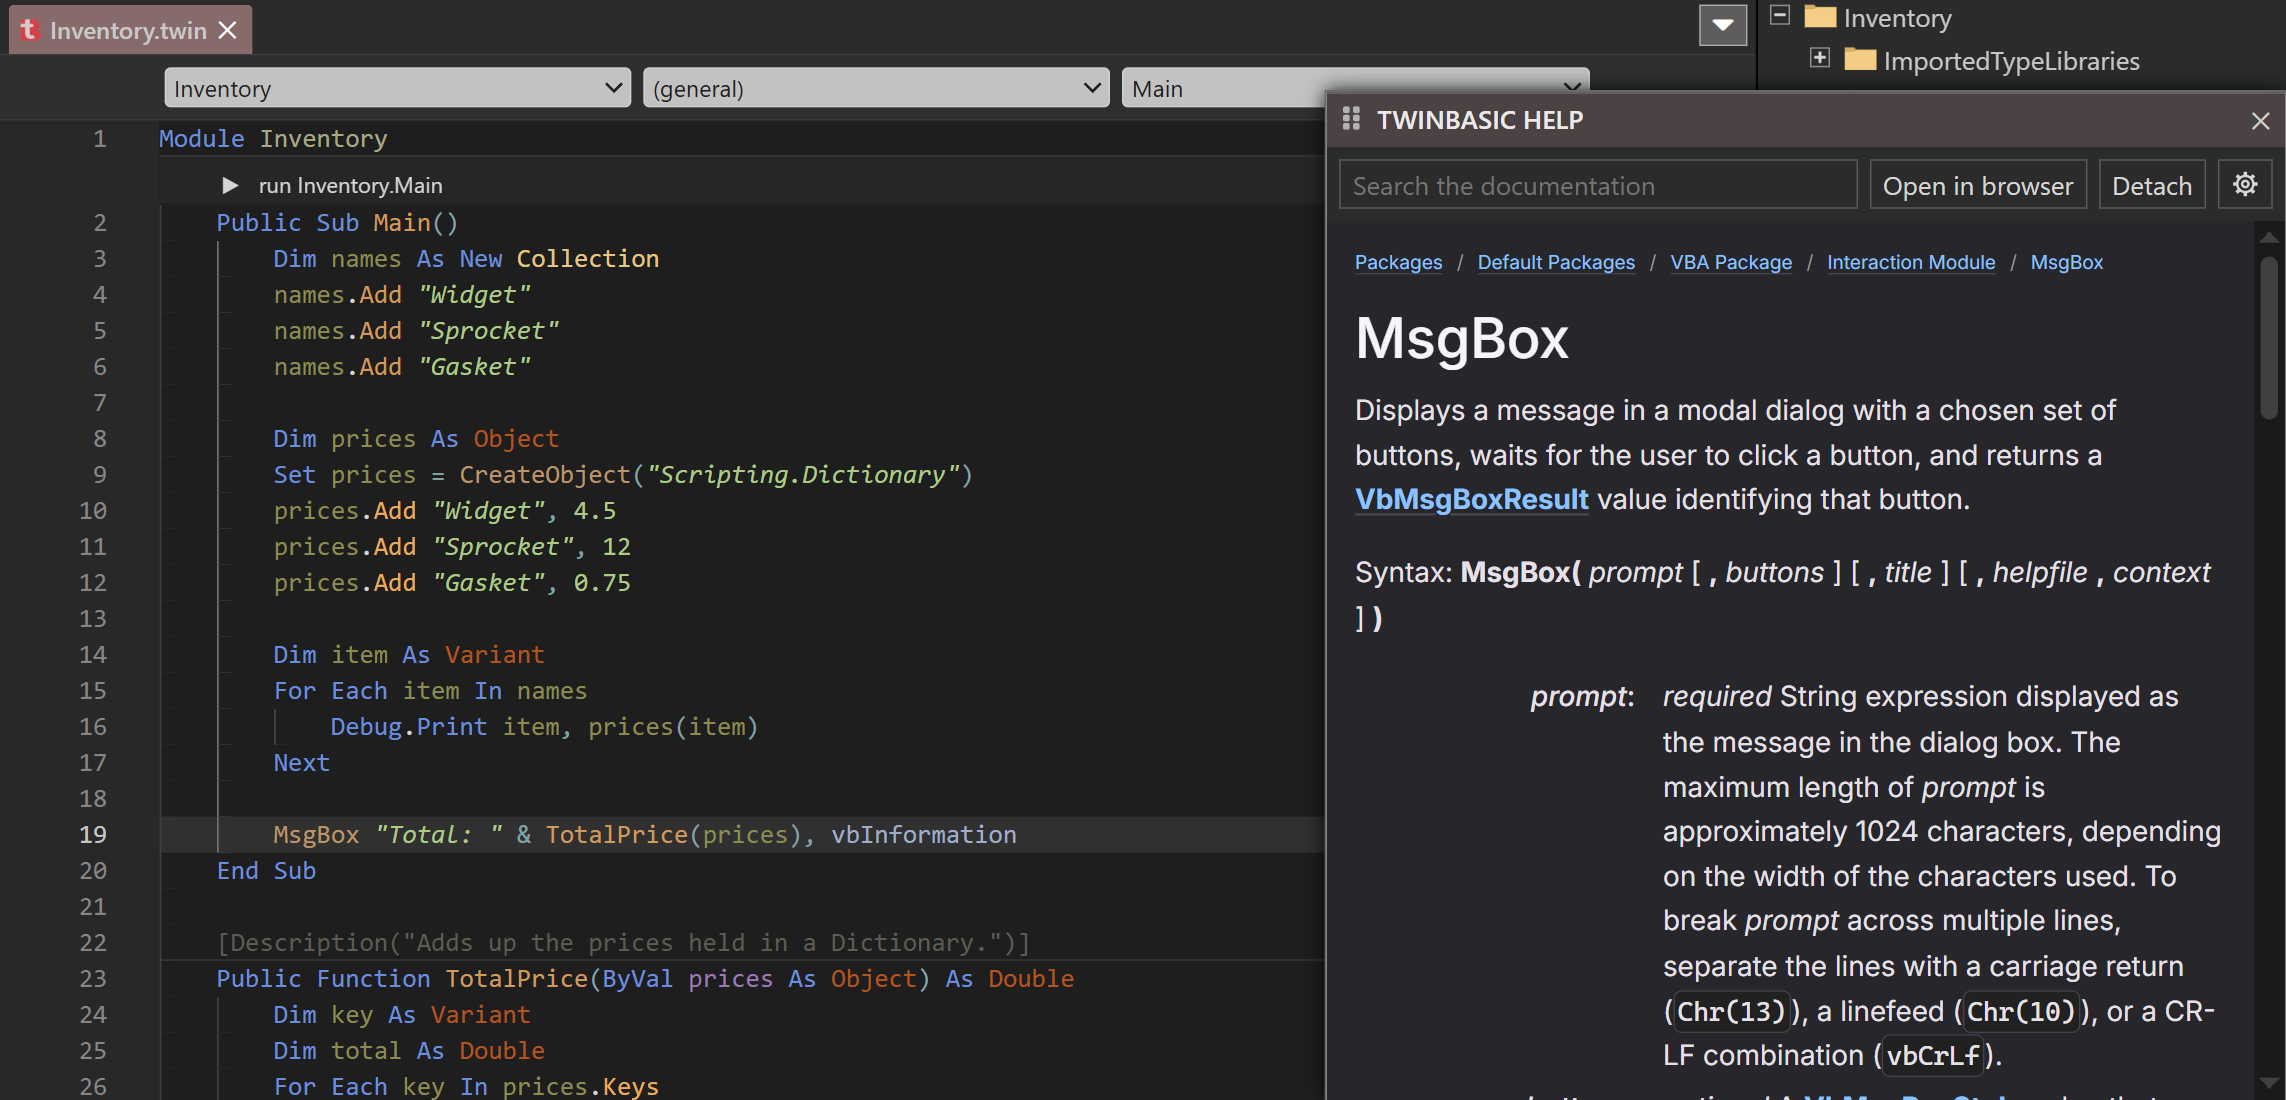Follow the VbMsgBoxResult link
The image size is (2286, 1100).
pyautogui.click(x=1471, y=499)
